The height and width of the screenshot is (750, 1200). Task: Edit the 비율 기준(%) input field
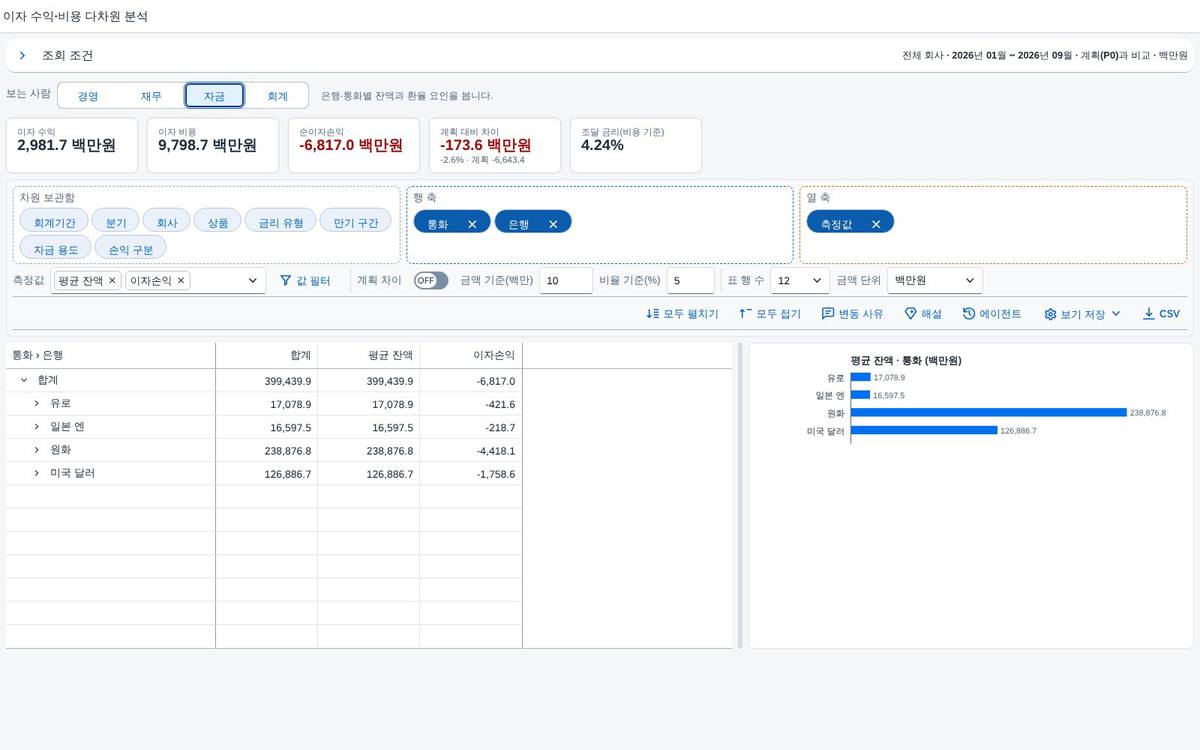692,281
